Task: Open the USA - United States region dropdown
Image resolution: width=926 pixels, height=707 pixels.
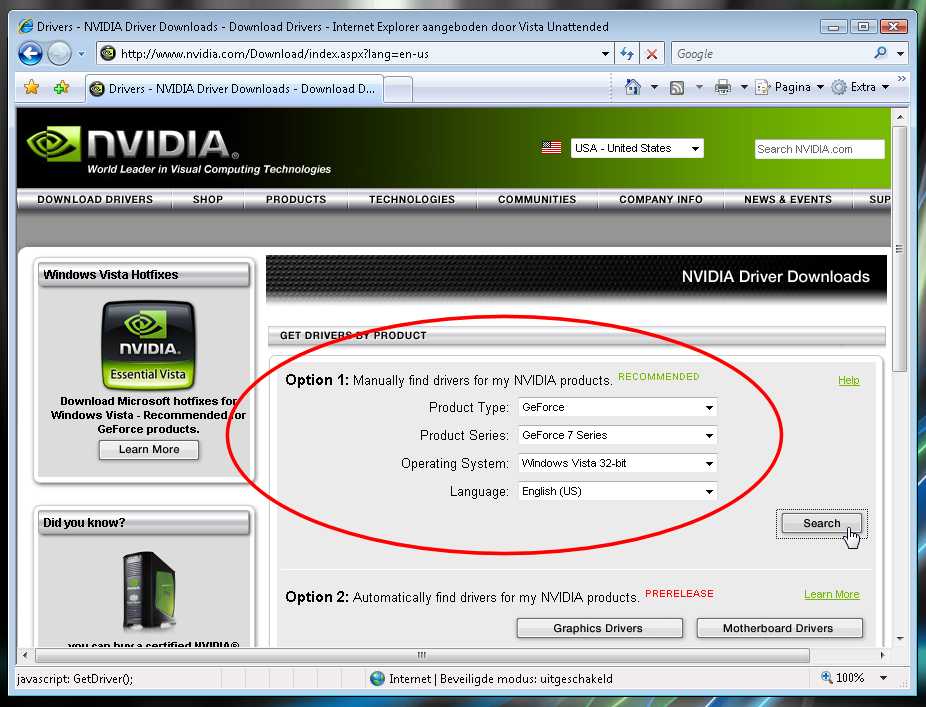Action: 637,148
